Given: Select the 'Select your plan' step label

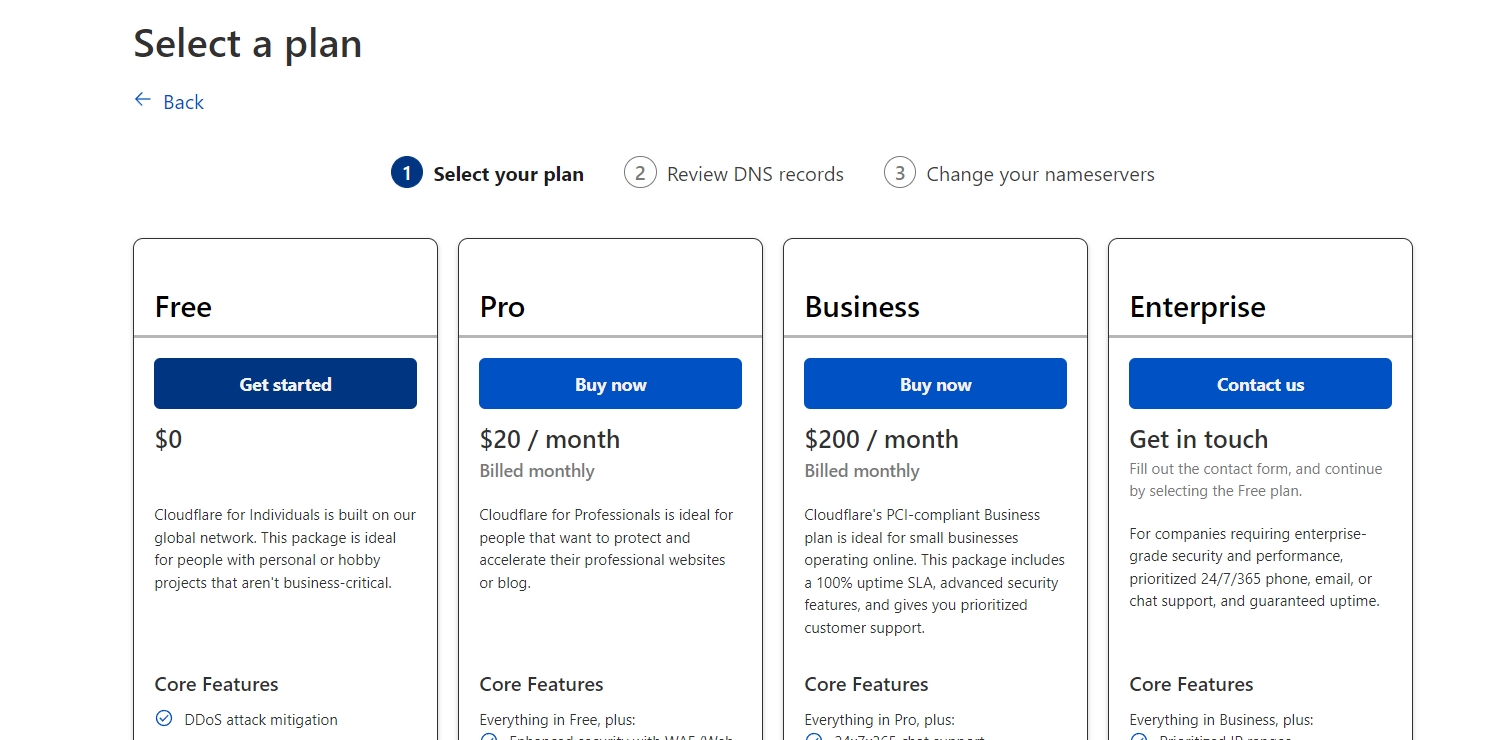Looking at the screenshot, I should [508, 174].
